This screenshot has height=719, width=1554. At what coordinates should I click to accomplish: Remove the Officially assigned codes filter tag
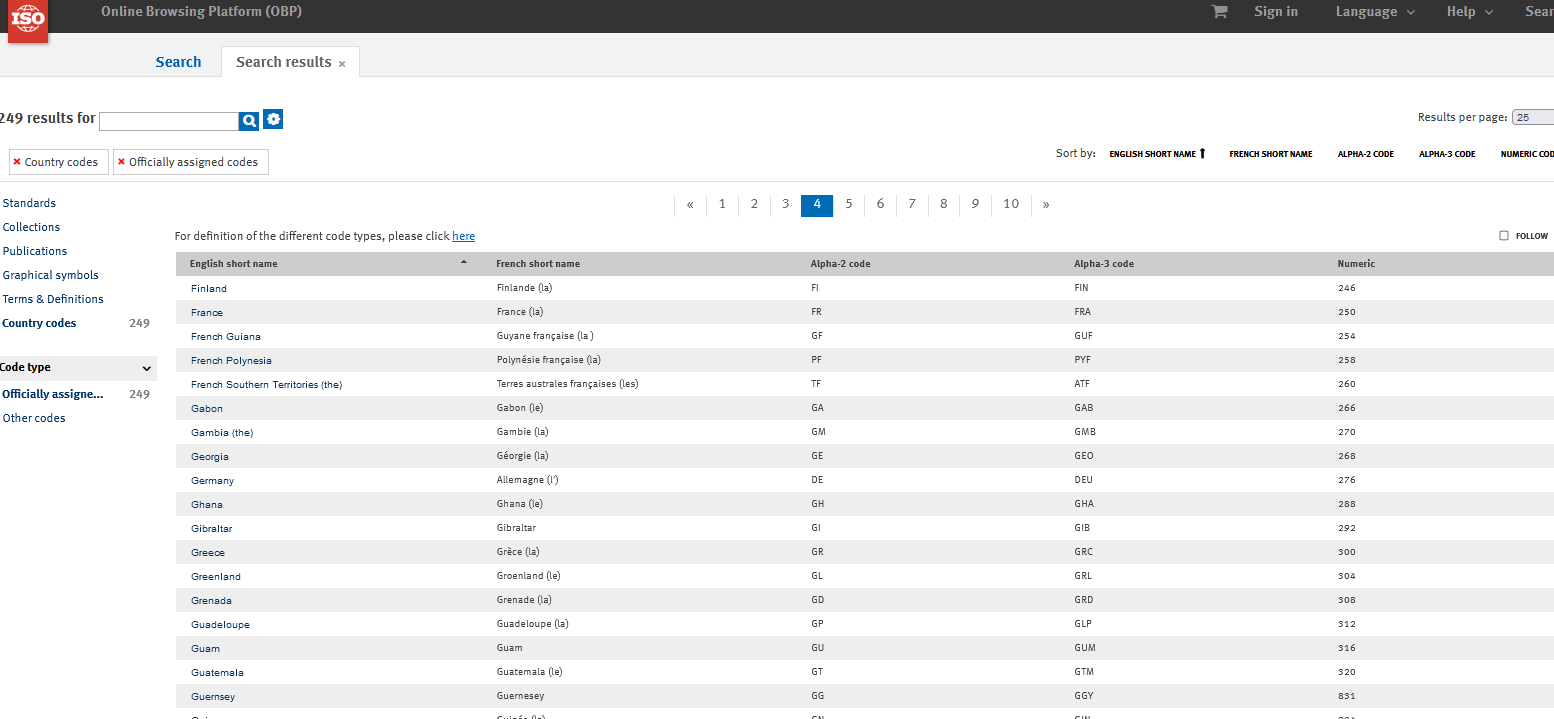click(121, 162)
